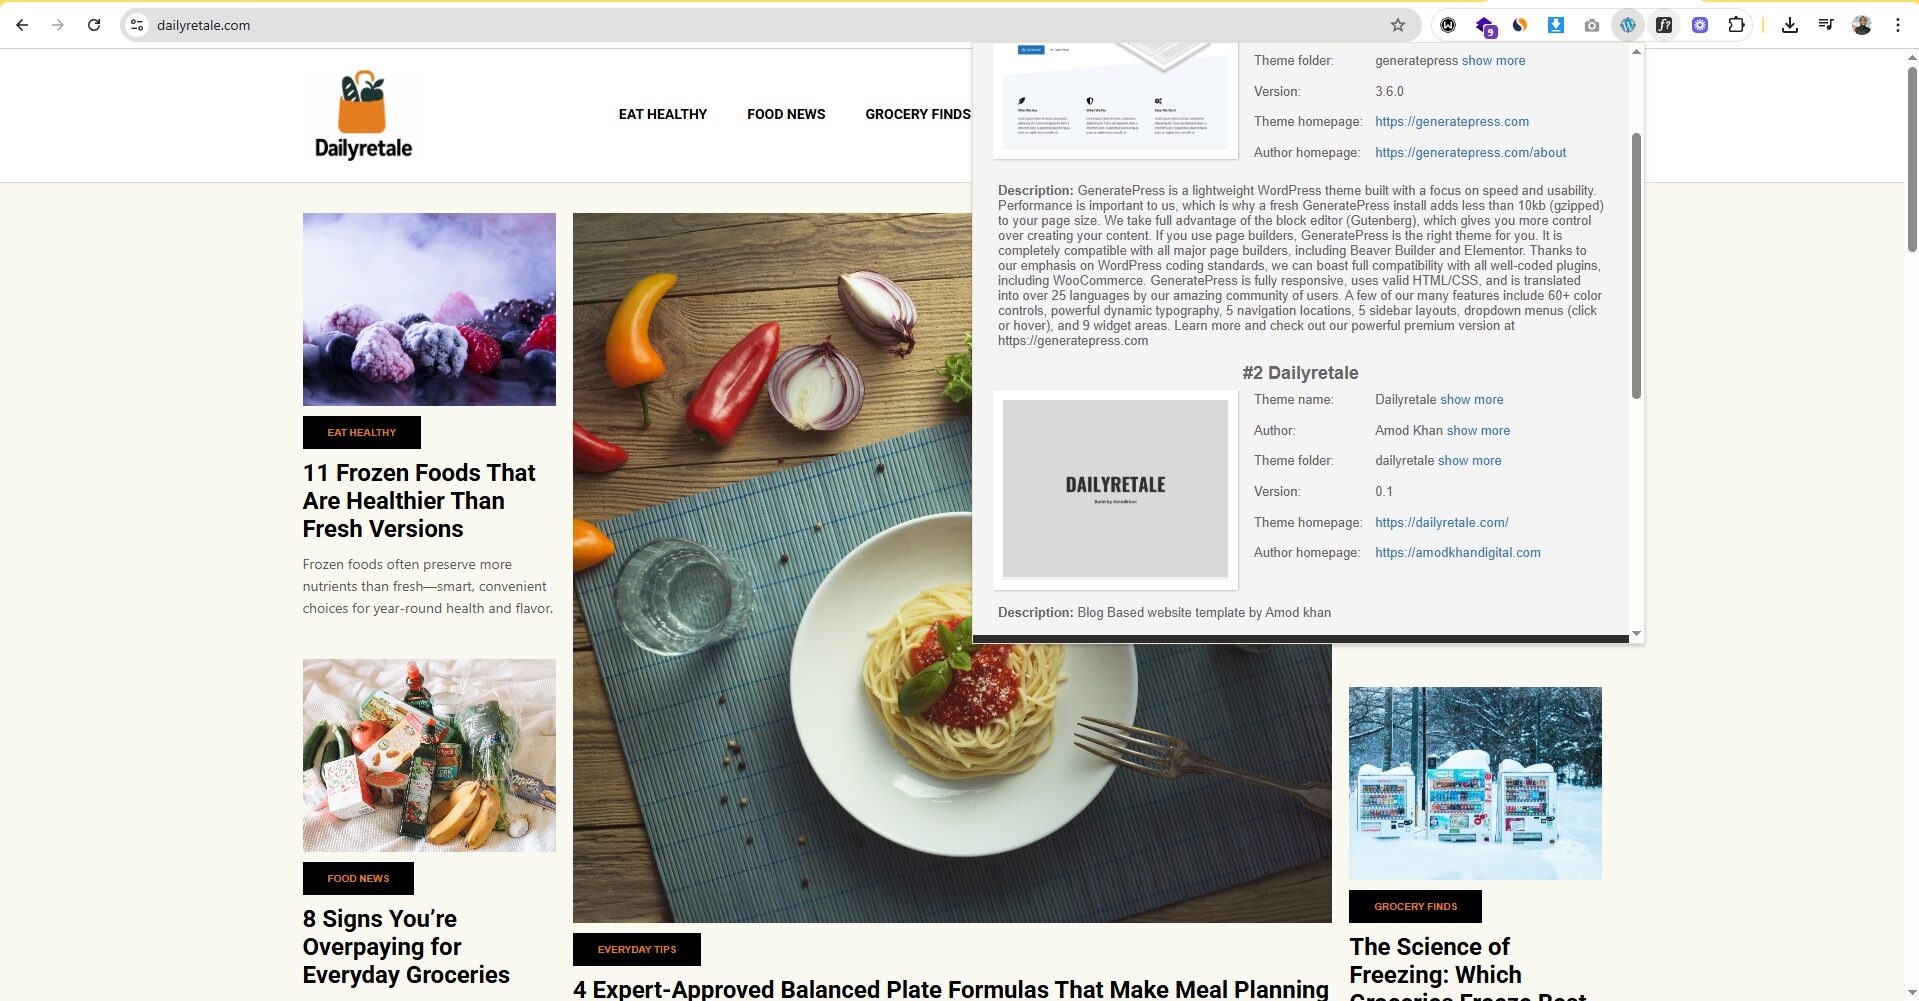Click the popup's vertical scrollbar thumb

1636,265
